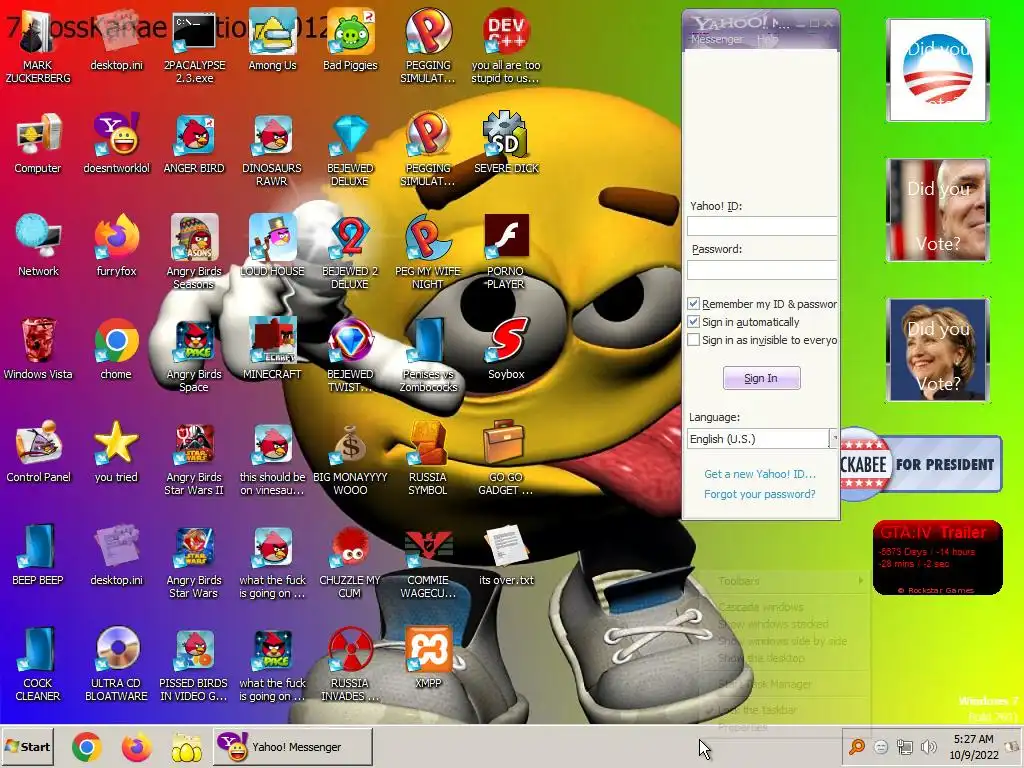Open Angry Birds Space shortcut
1024x768 pixels.
(x=194, y=356)
